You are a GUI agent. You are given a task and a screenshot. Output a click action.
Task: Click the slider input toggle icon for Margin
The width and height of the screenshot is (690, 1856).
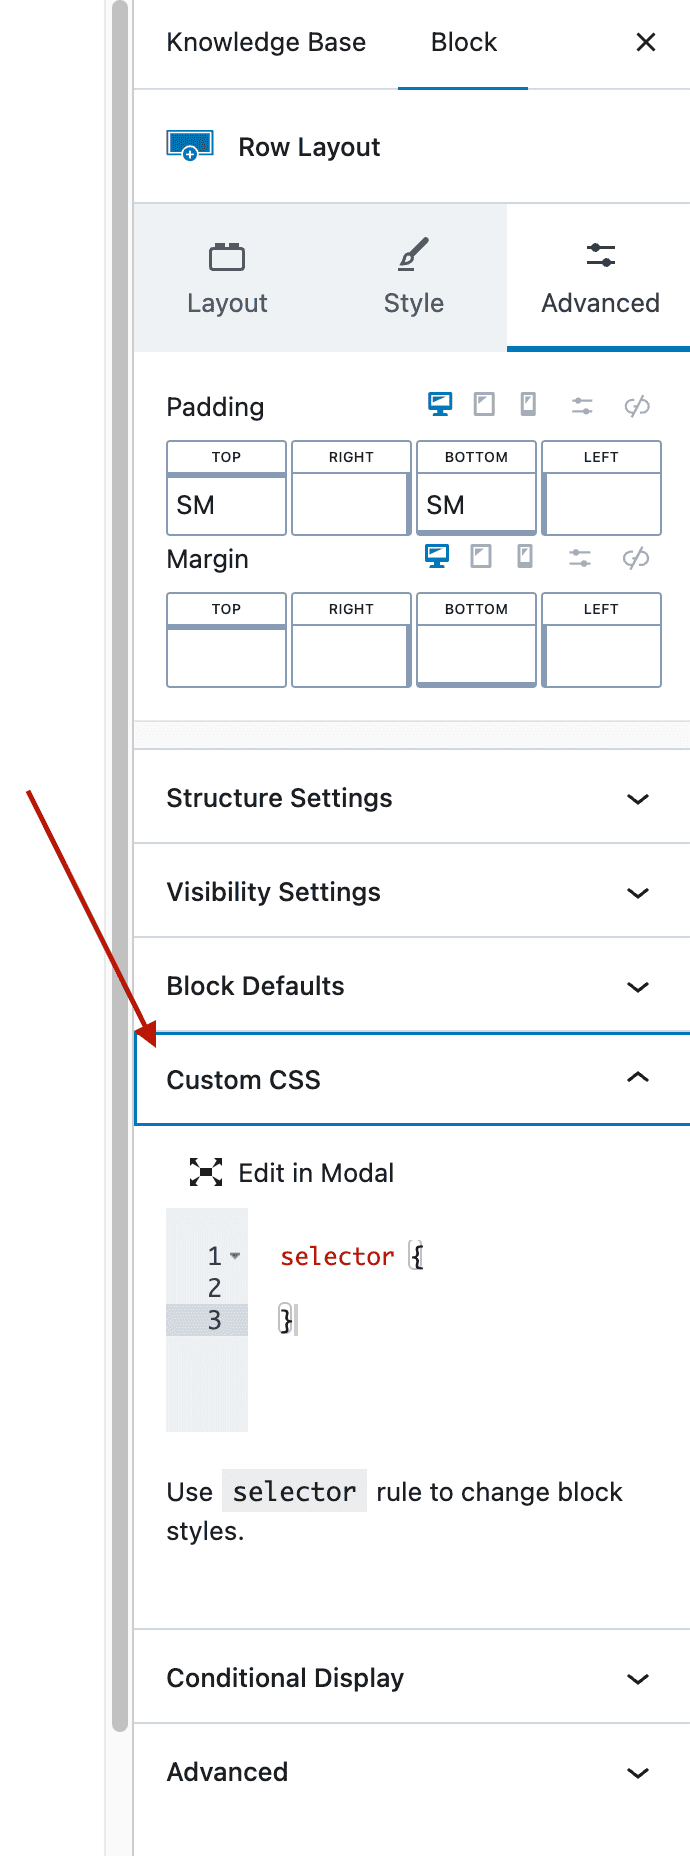tap(580, 557)
